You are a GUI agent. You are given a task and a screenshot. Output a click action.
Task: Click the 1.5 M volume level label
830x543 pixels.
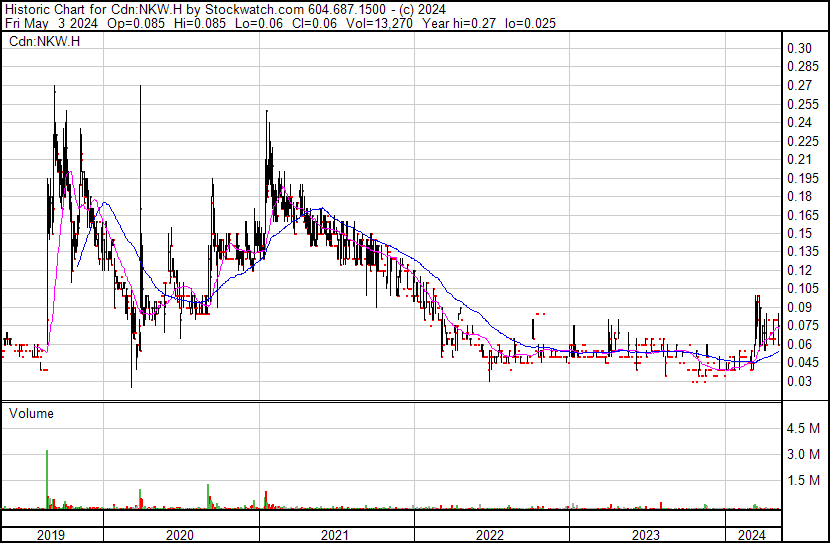tap(804, 480)
